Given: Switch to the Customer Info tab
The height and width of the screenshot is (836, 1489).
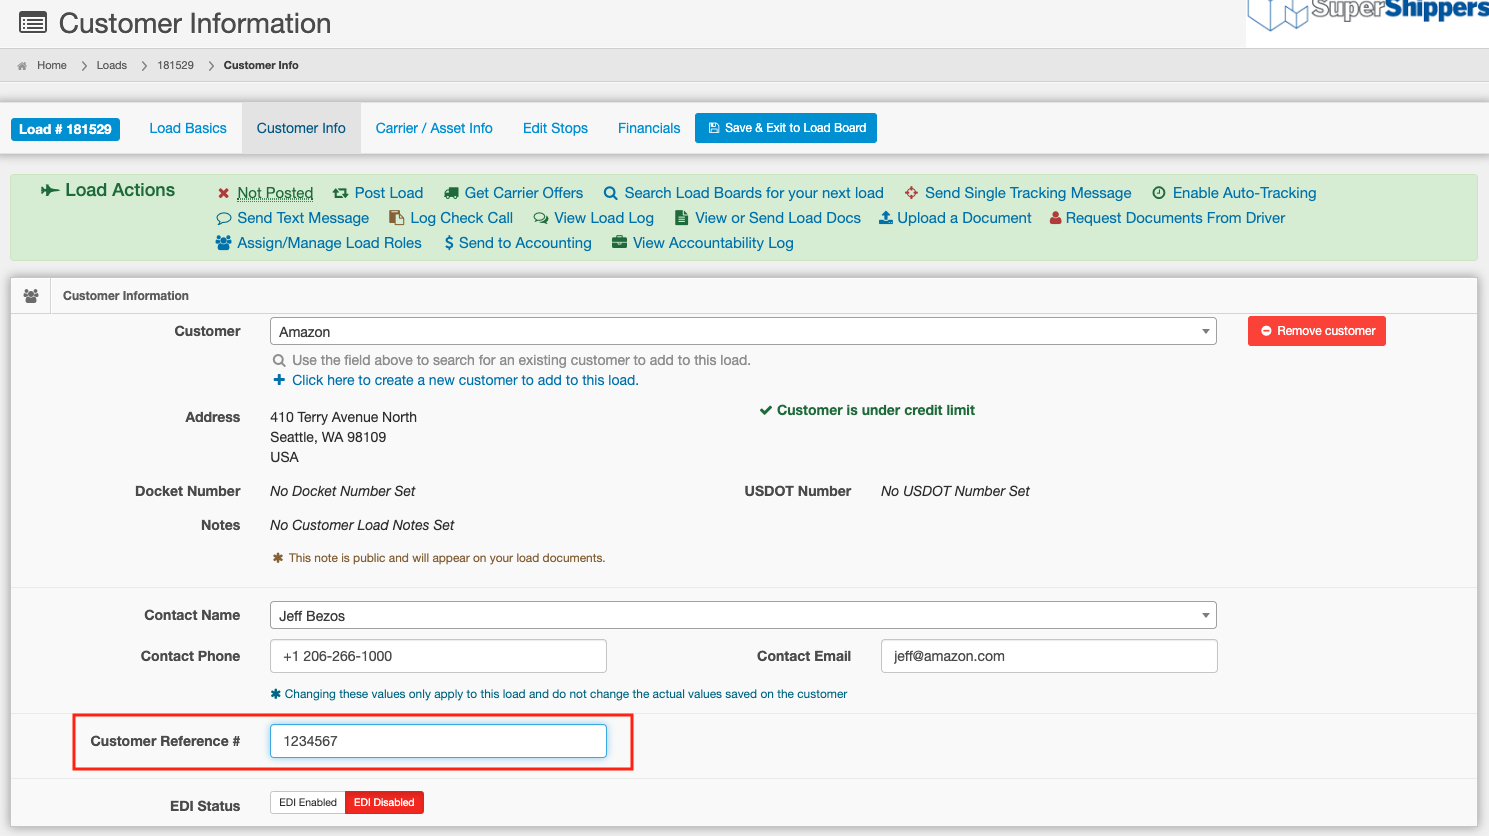Looking at the screenshot, I should point(301,128).
